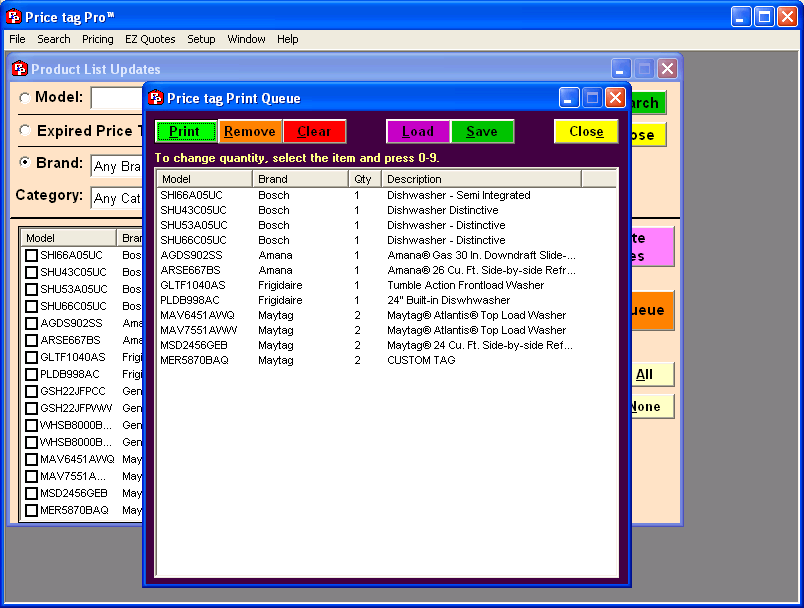Open the Setup menu
804x608 pixels.
(201, 39)
